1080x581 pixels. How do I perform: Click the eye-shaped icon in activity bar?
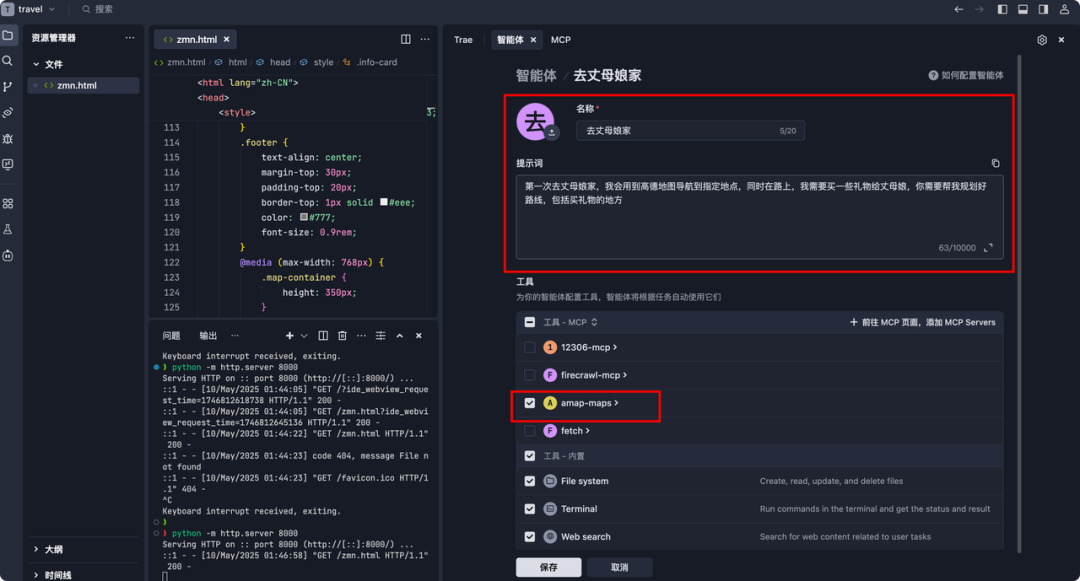(x=8, y=112)
